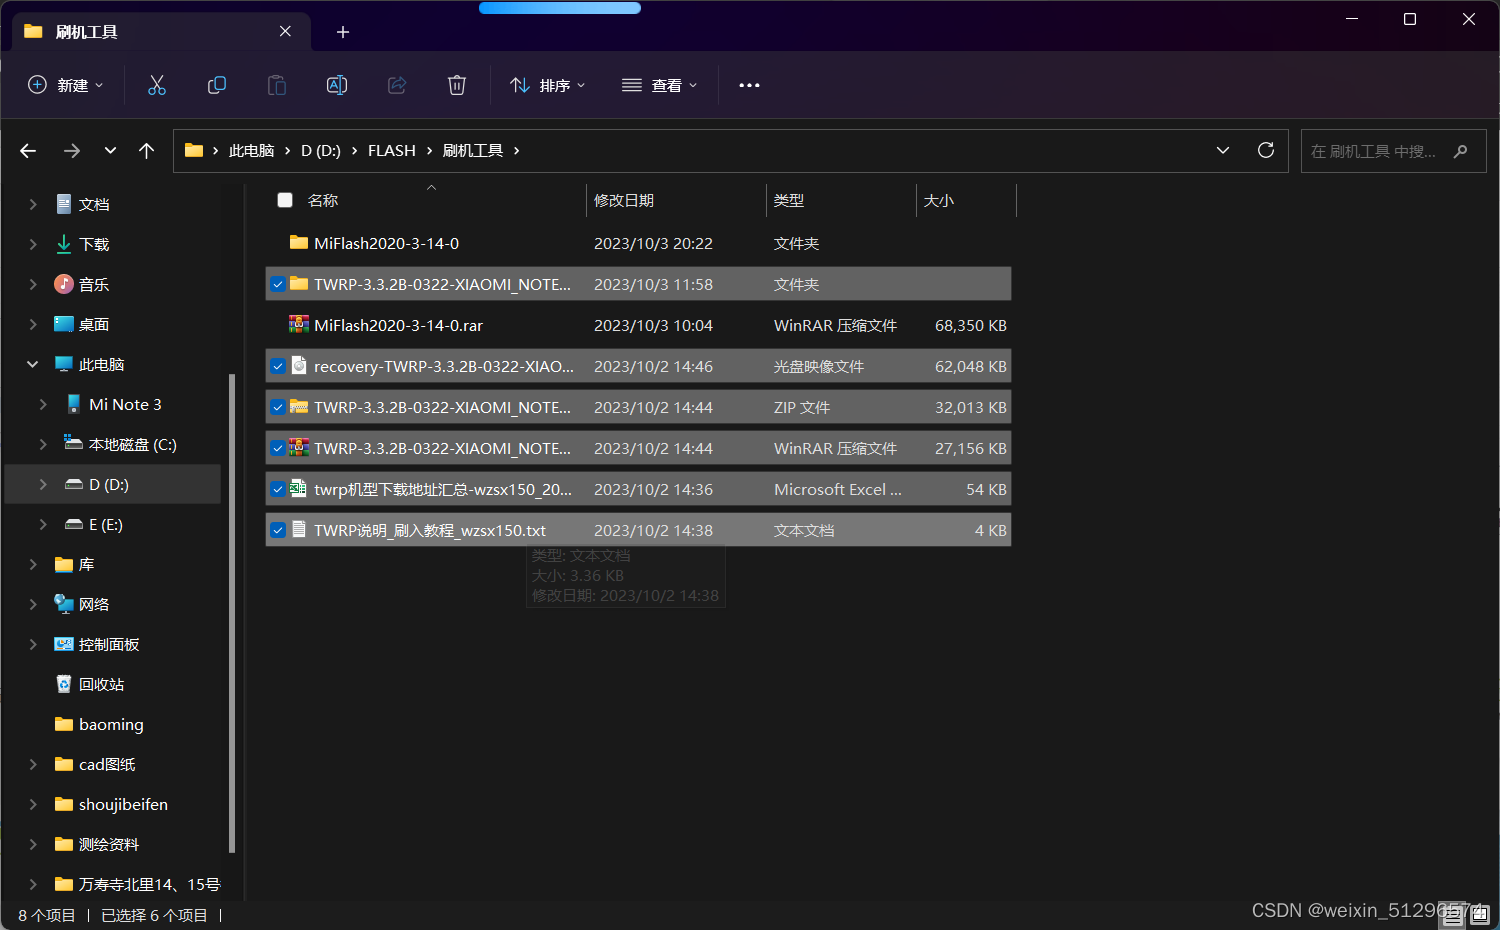1500x930 pixels.
Task: Open the recent locations dropdown arrow
Action: click(x=110, y=151)
